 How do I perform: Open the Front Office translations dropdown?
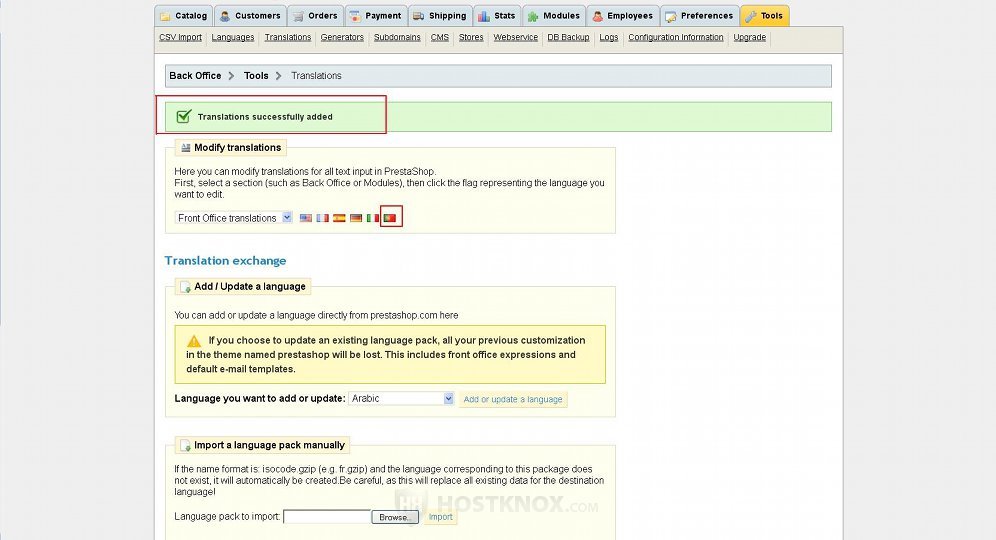[233, 218]
